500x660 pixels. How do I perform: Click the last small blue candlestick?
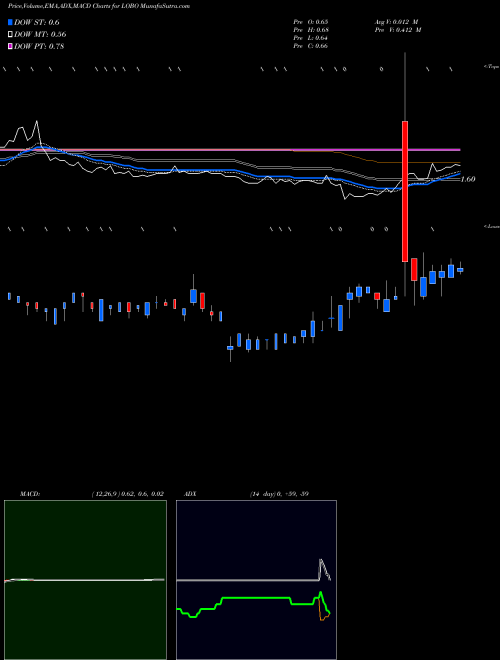[x=460, y=269]
